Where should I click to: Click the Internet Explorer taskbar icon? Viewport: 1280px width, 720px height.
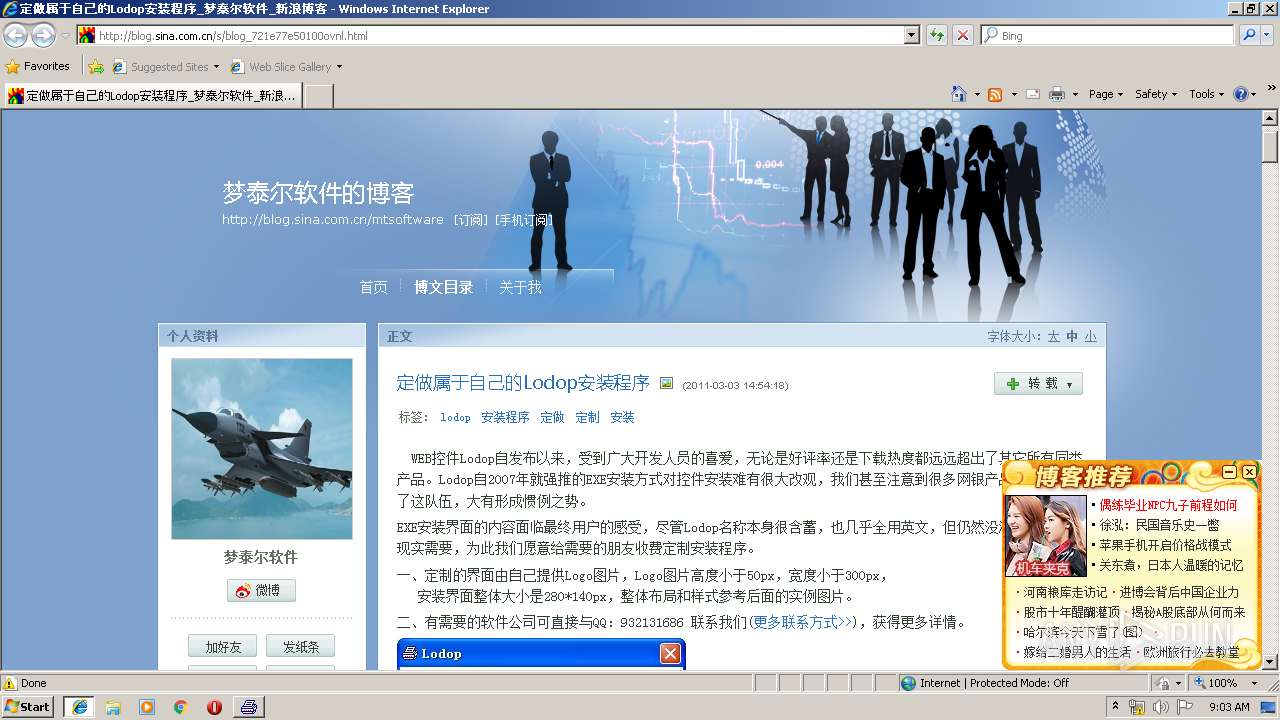coord(79,706)
